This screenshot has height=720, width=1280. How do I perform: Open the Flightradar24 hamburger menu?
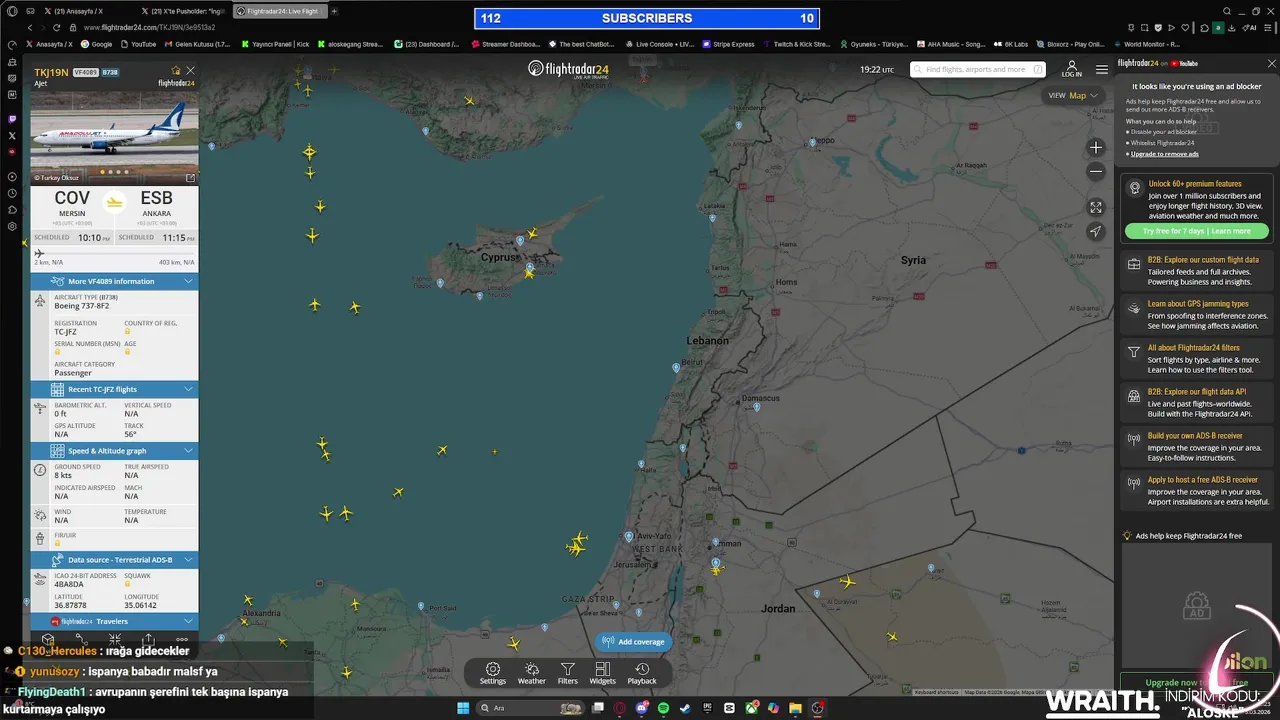tap(1101, 70)
